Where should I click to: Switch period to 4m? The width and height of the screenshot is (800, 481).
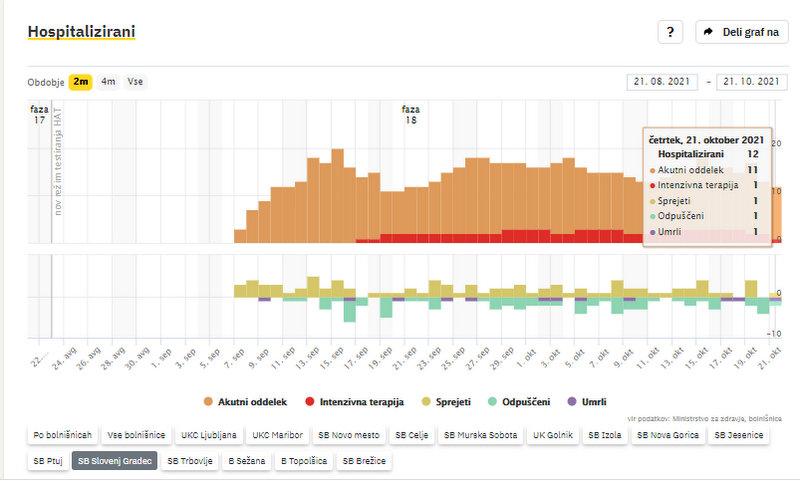coord(108,82)
